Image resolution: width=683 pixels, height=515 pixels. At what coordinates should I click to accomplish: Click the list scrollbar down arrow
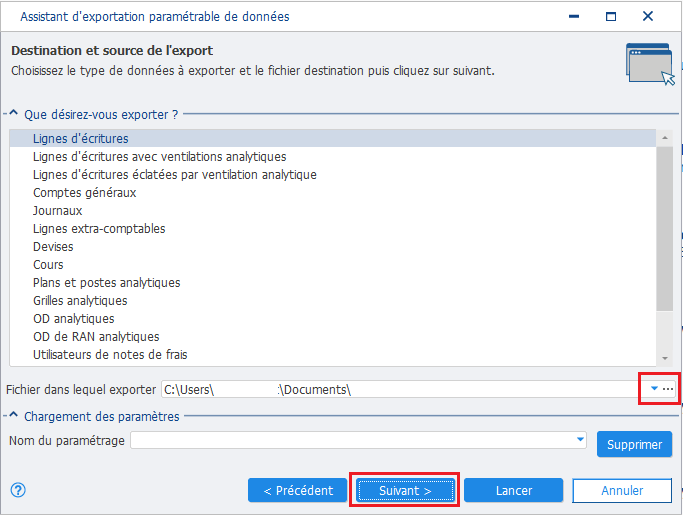click(665, 359)
